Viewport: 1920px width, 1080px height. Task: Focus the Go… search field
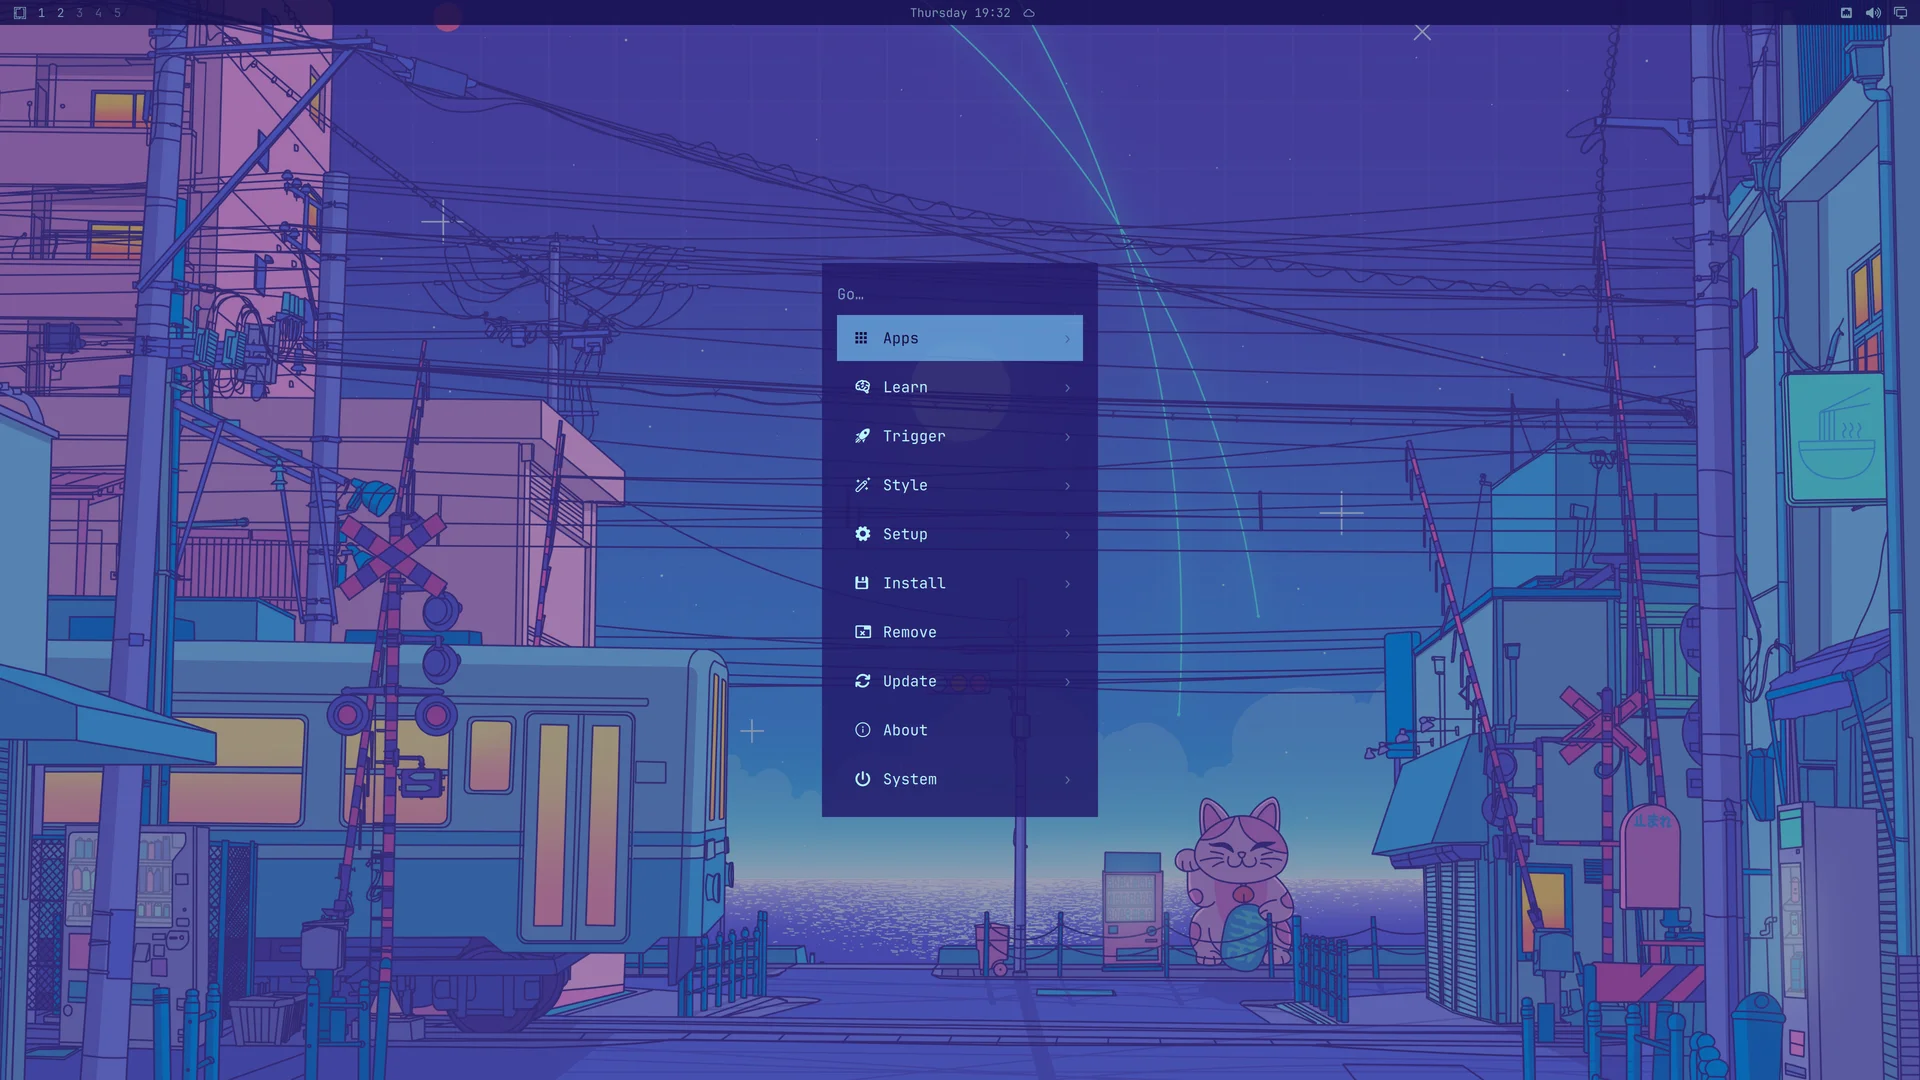coord(960,294)
